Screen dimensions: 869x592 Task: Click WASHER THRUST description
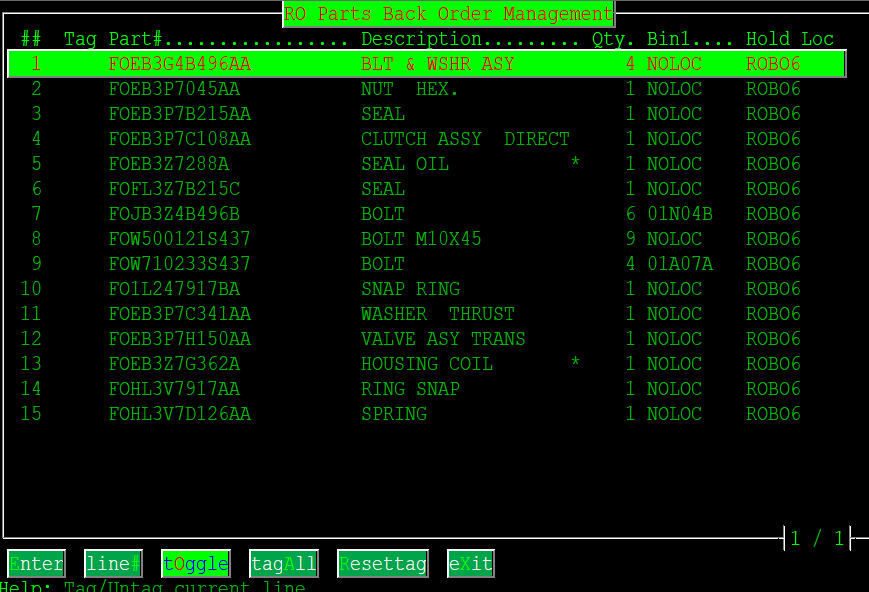click(x=438, y=314)
